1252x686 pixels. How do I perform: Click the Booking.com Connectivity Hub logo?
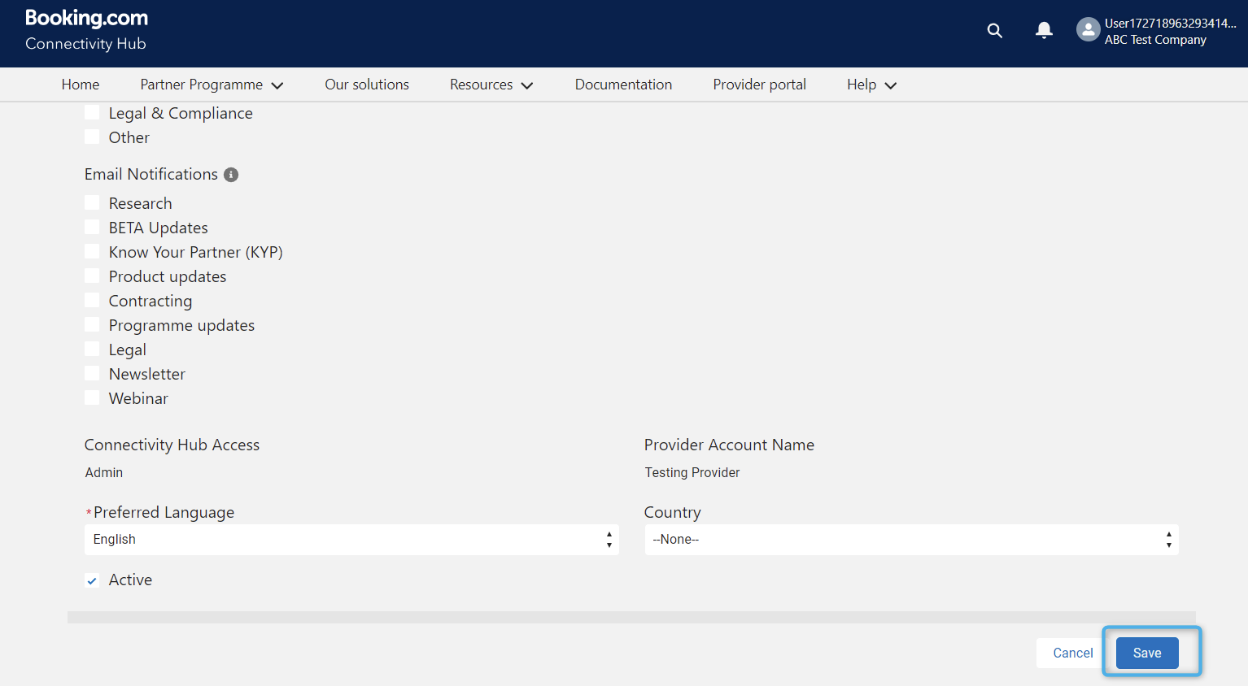(x=86, y=30)
